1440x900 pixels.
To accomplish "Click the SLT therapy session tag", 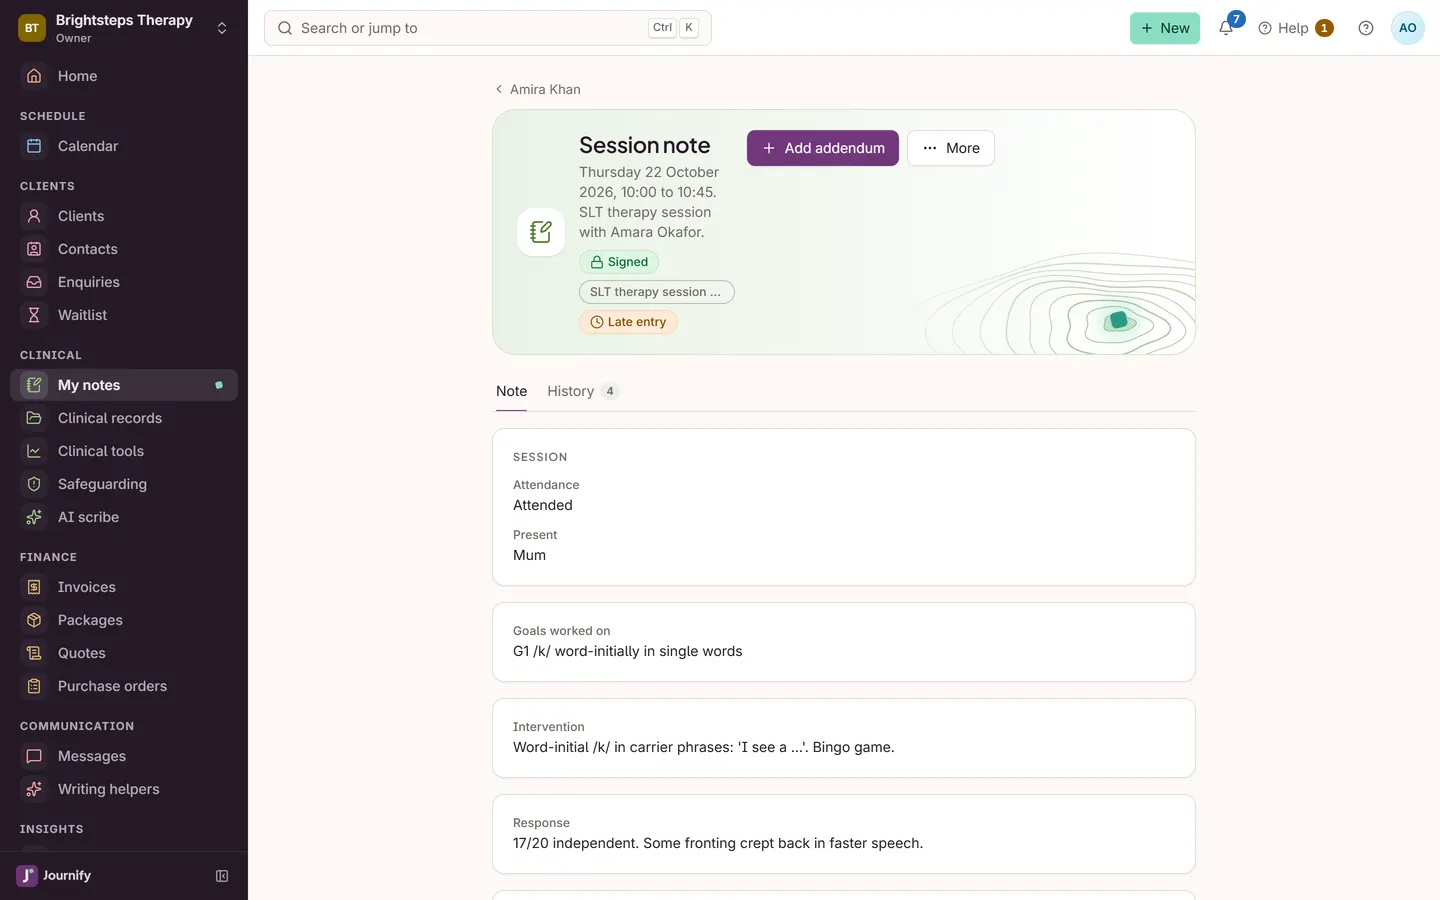I will 657,292.
